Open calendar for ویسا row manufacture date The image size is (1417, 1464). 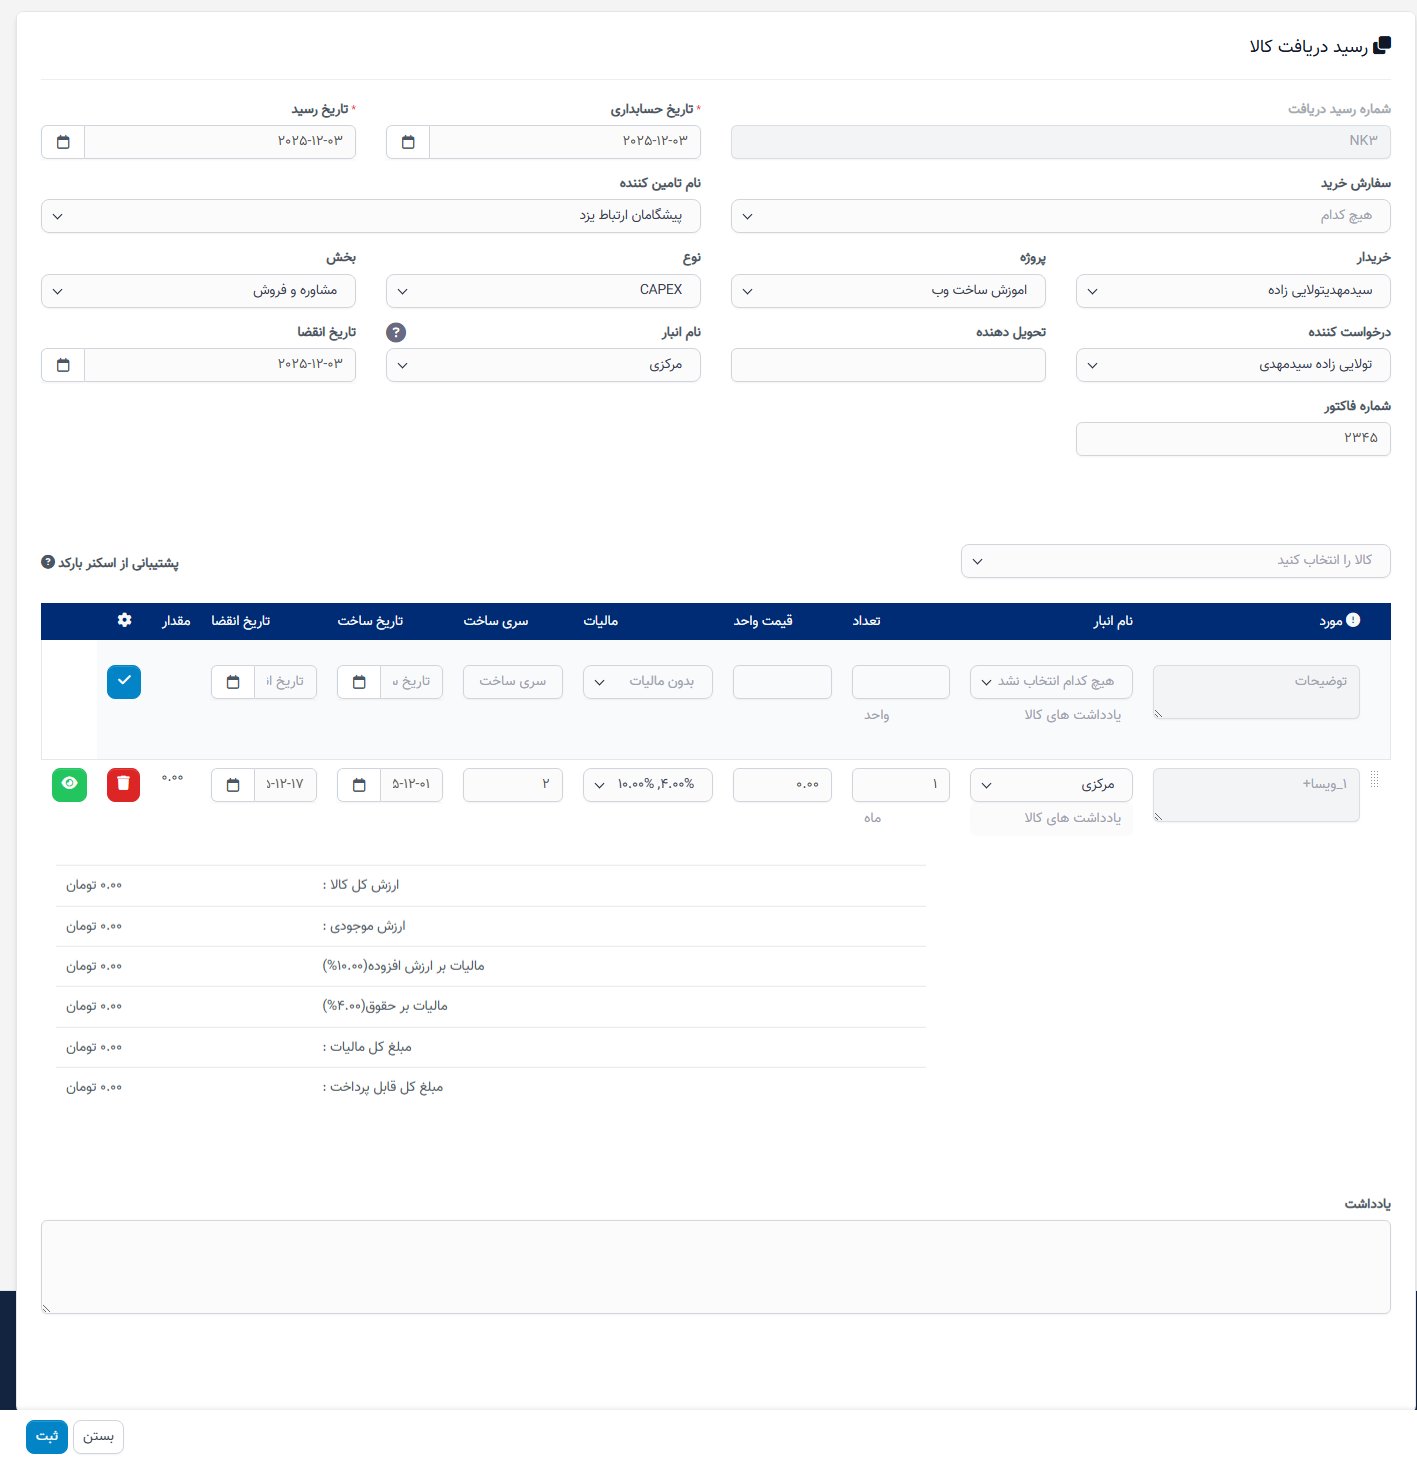pos(359,785)
